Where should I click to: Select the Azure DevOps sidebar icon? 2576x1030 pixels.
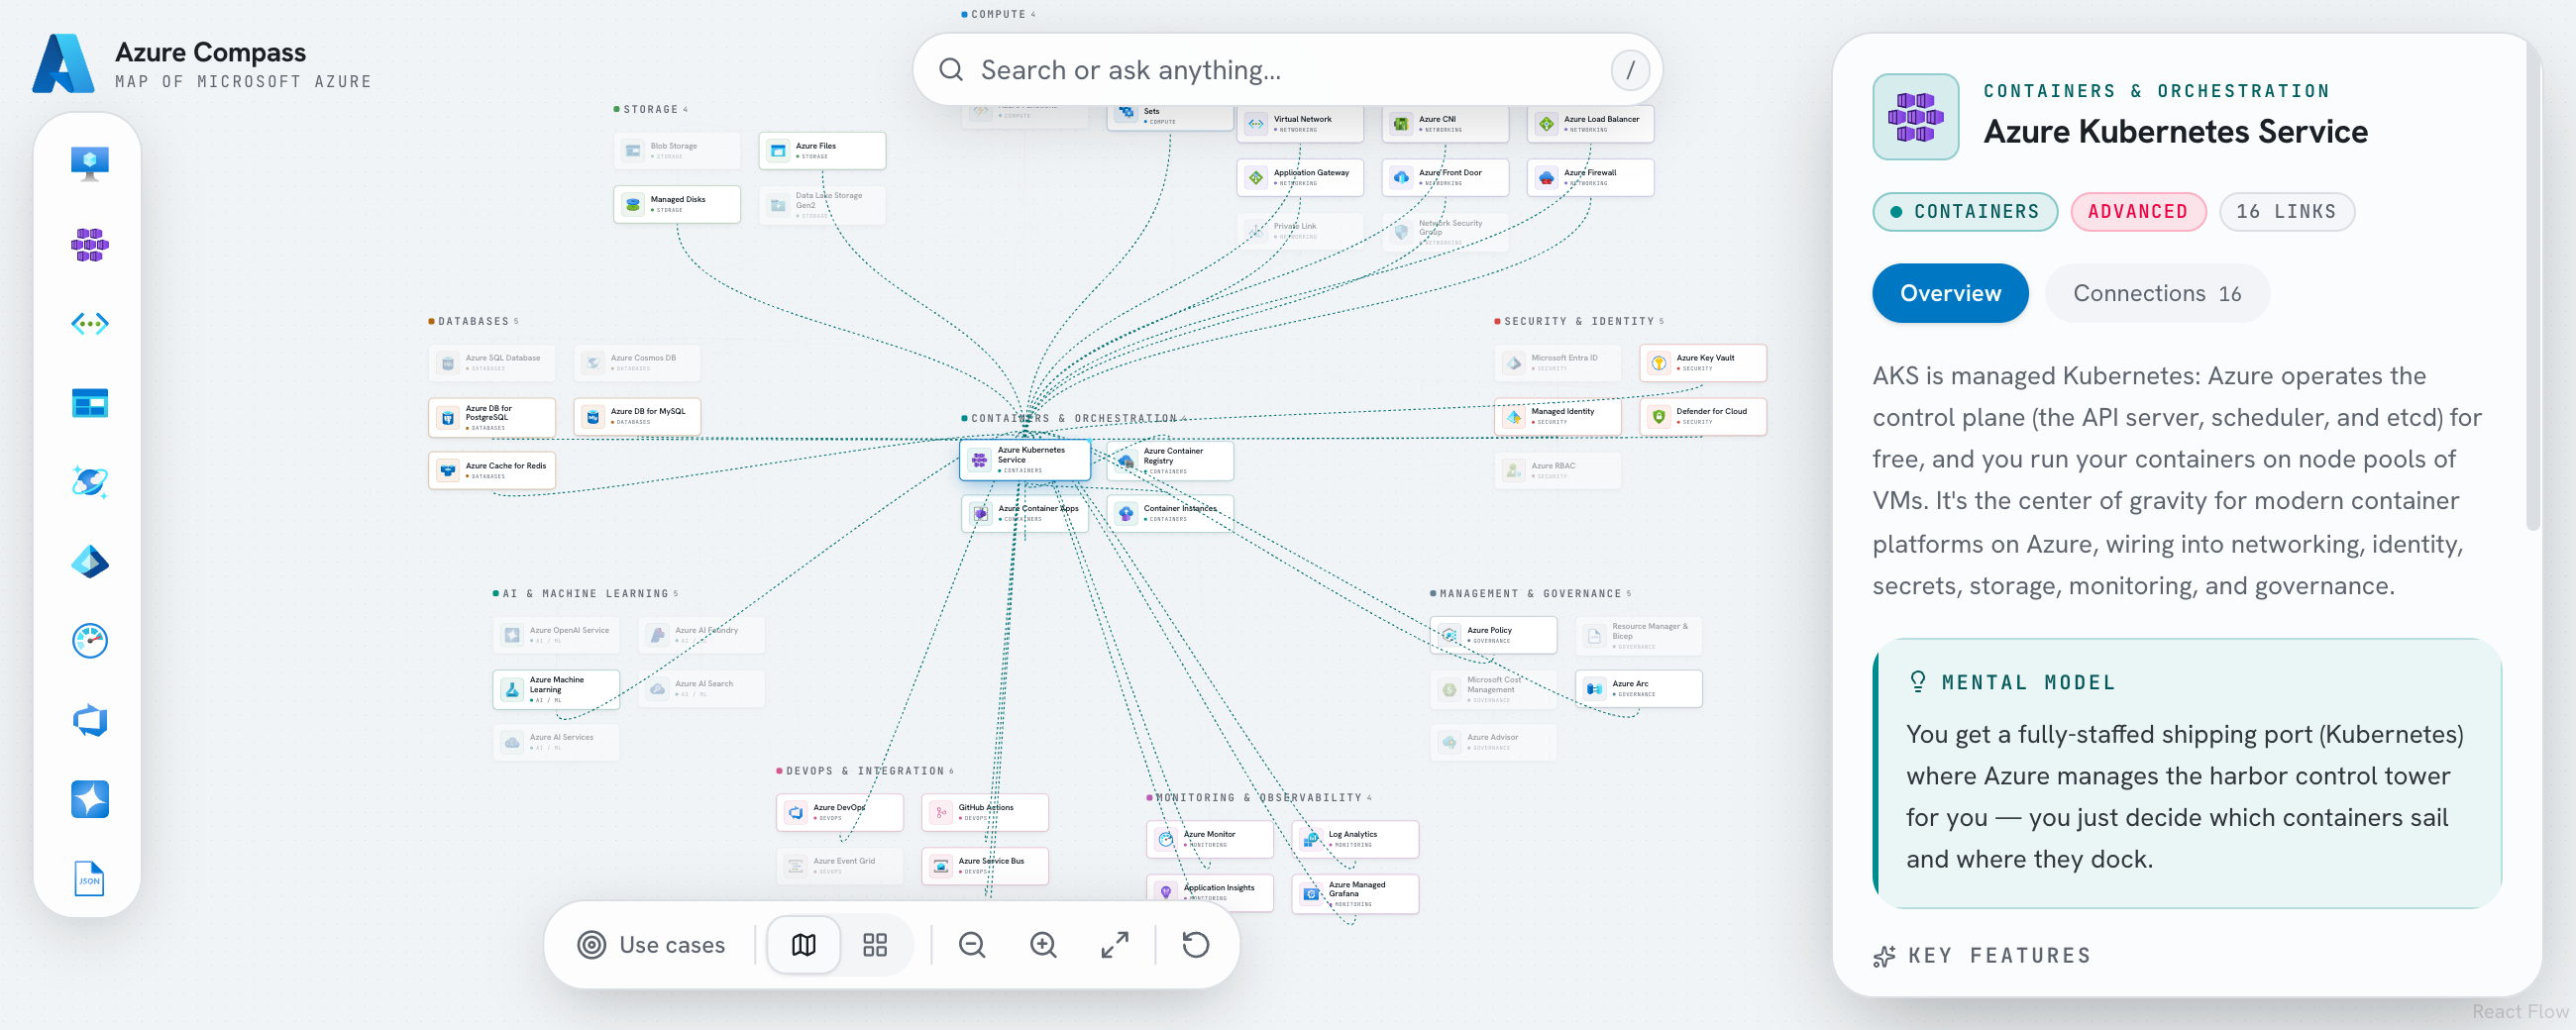(x=90, y=720)
